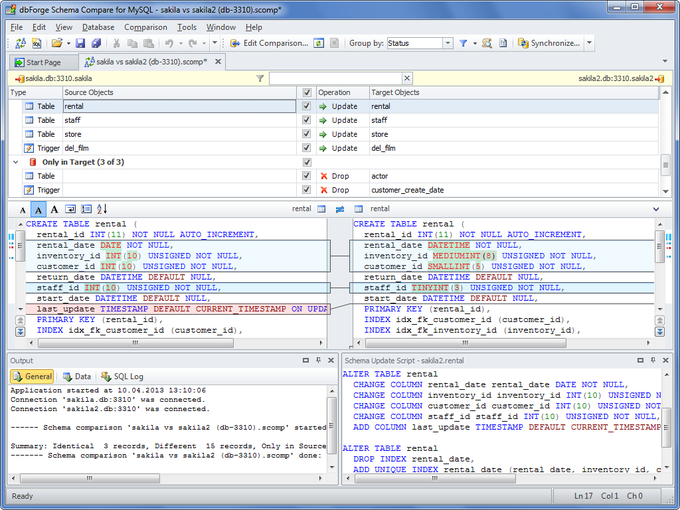Screen dimensions: 680x510
Task: Click the Generate Report document icon
Action: pos(503,43)
